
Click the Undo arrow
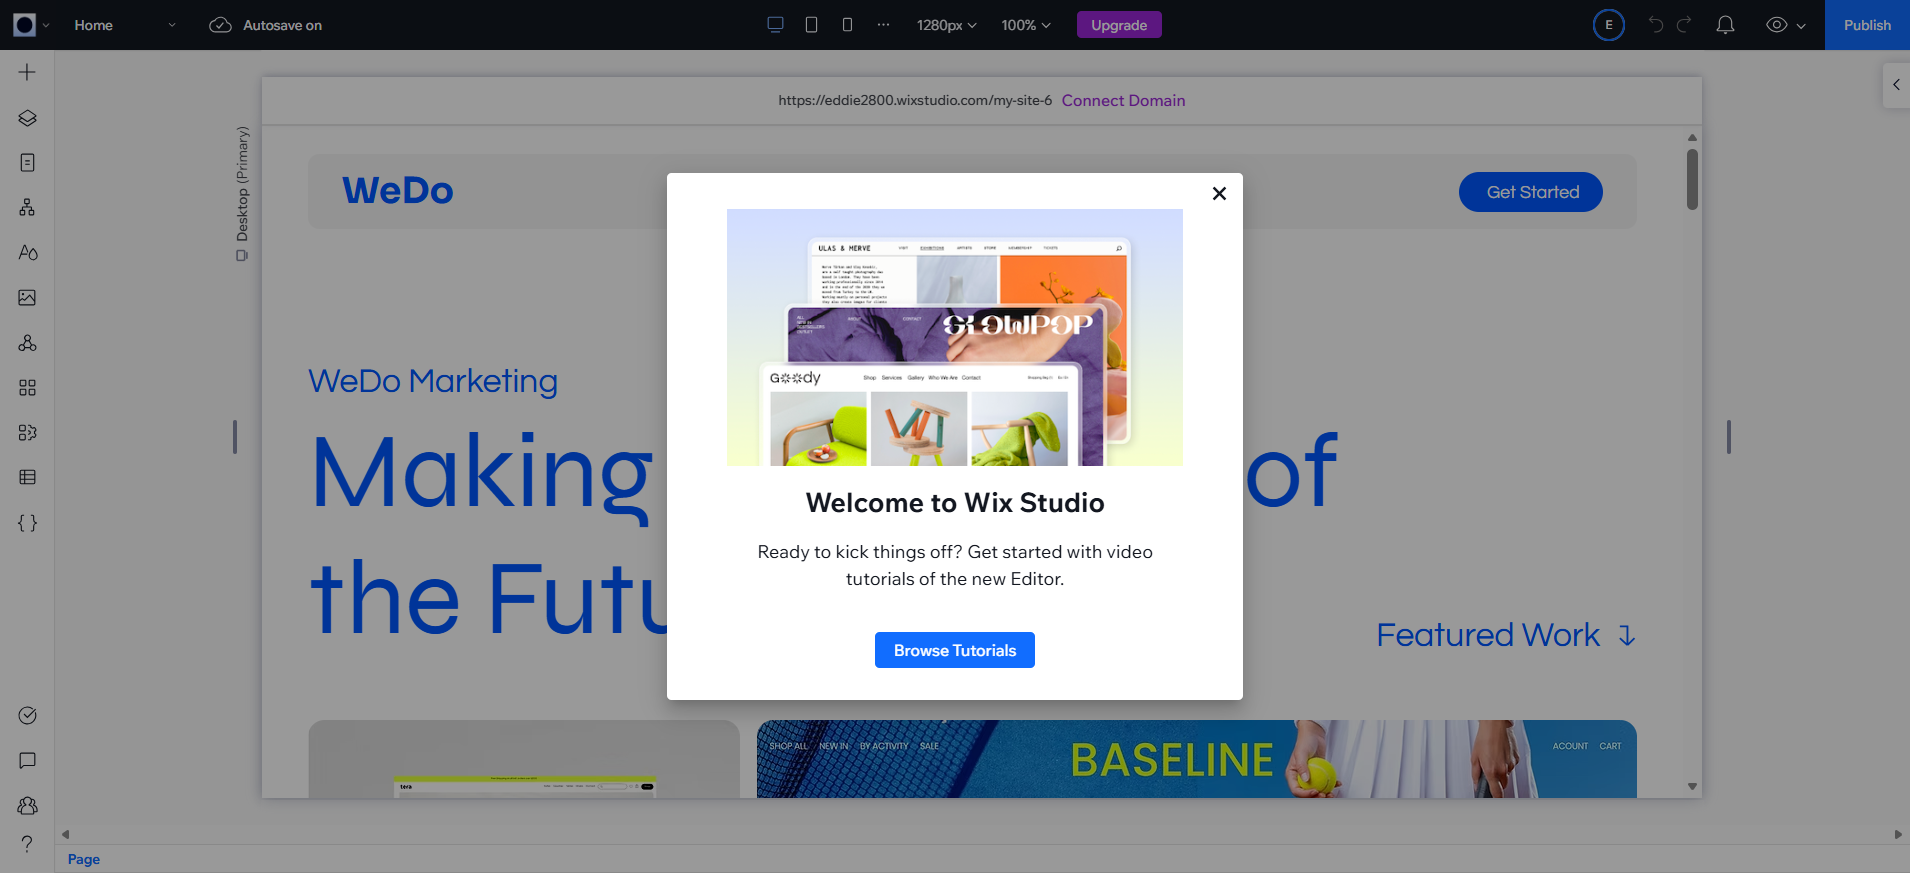coord(1656,24)
